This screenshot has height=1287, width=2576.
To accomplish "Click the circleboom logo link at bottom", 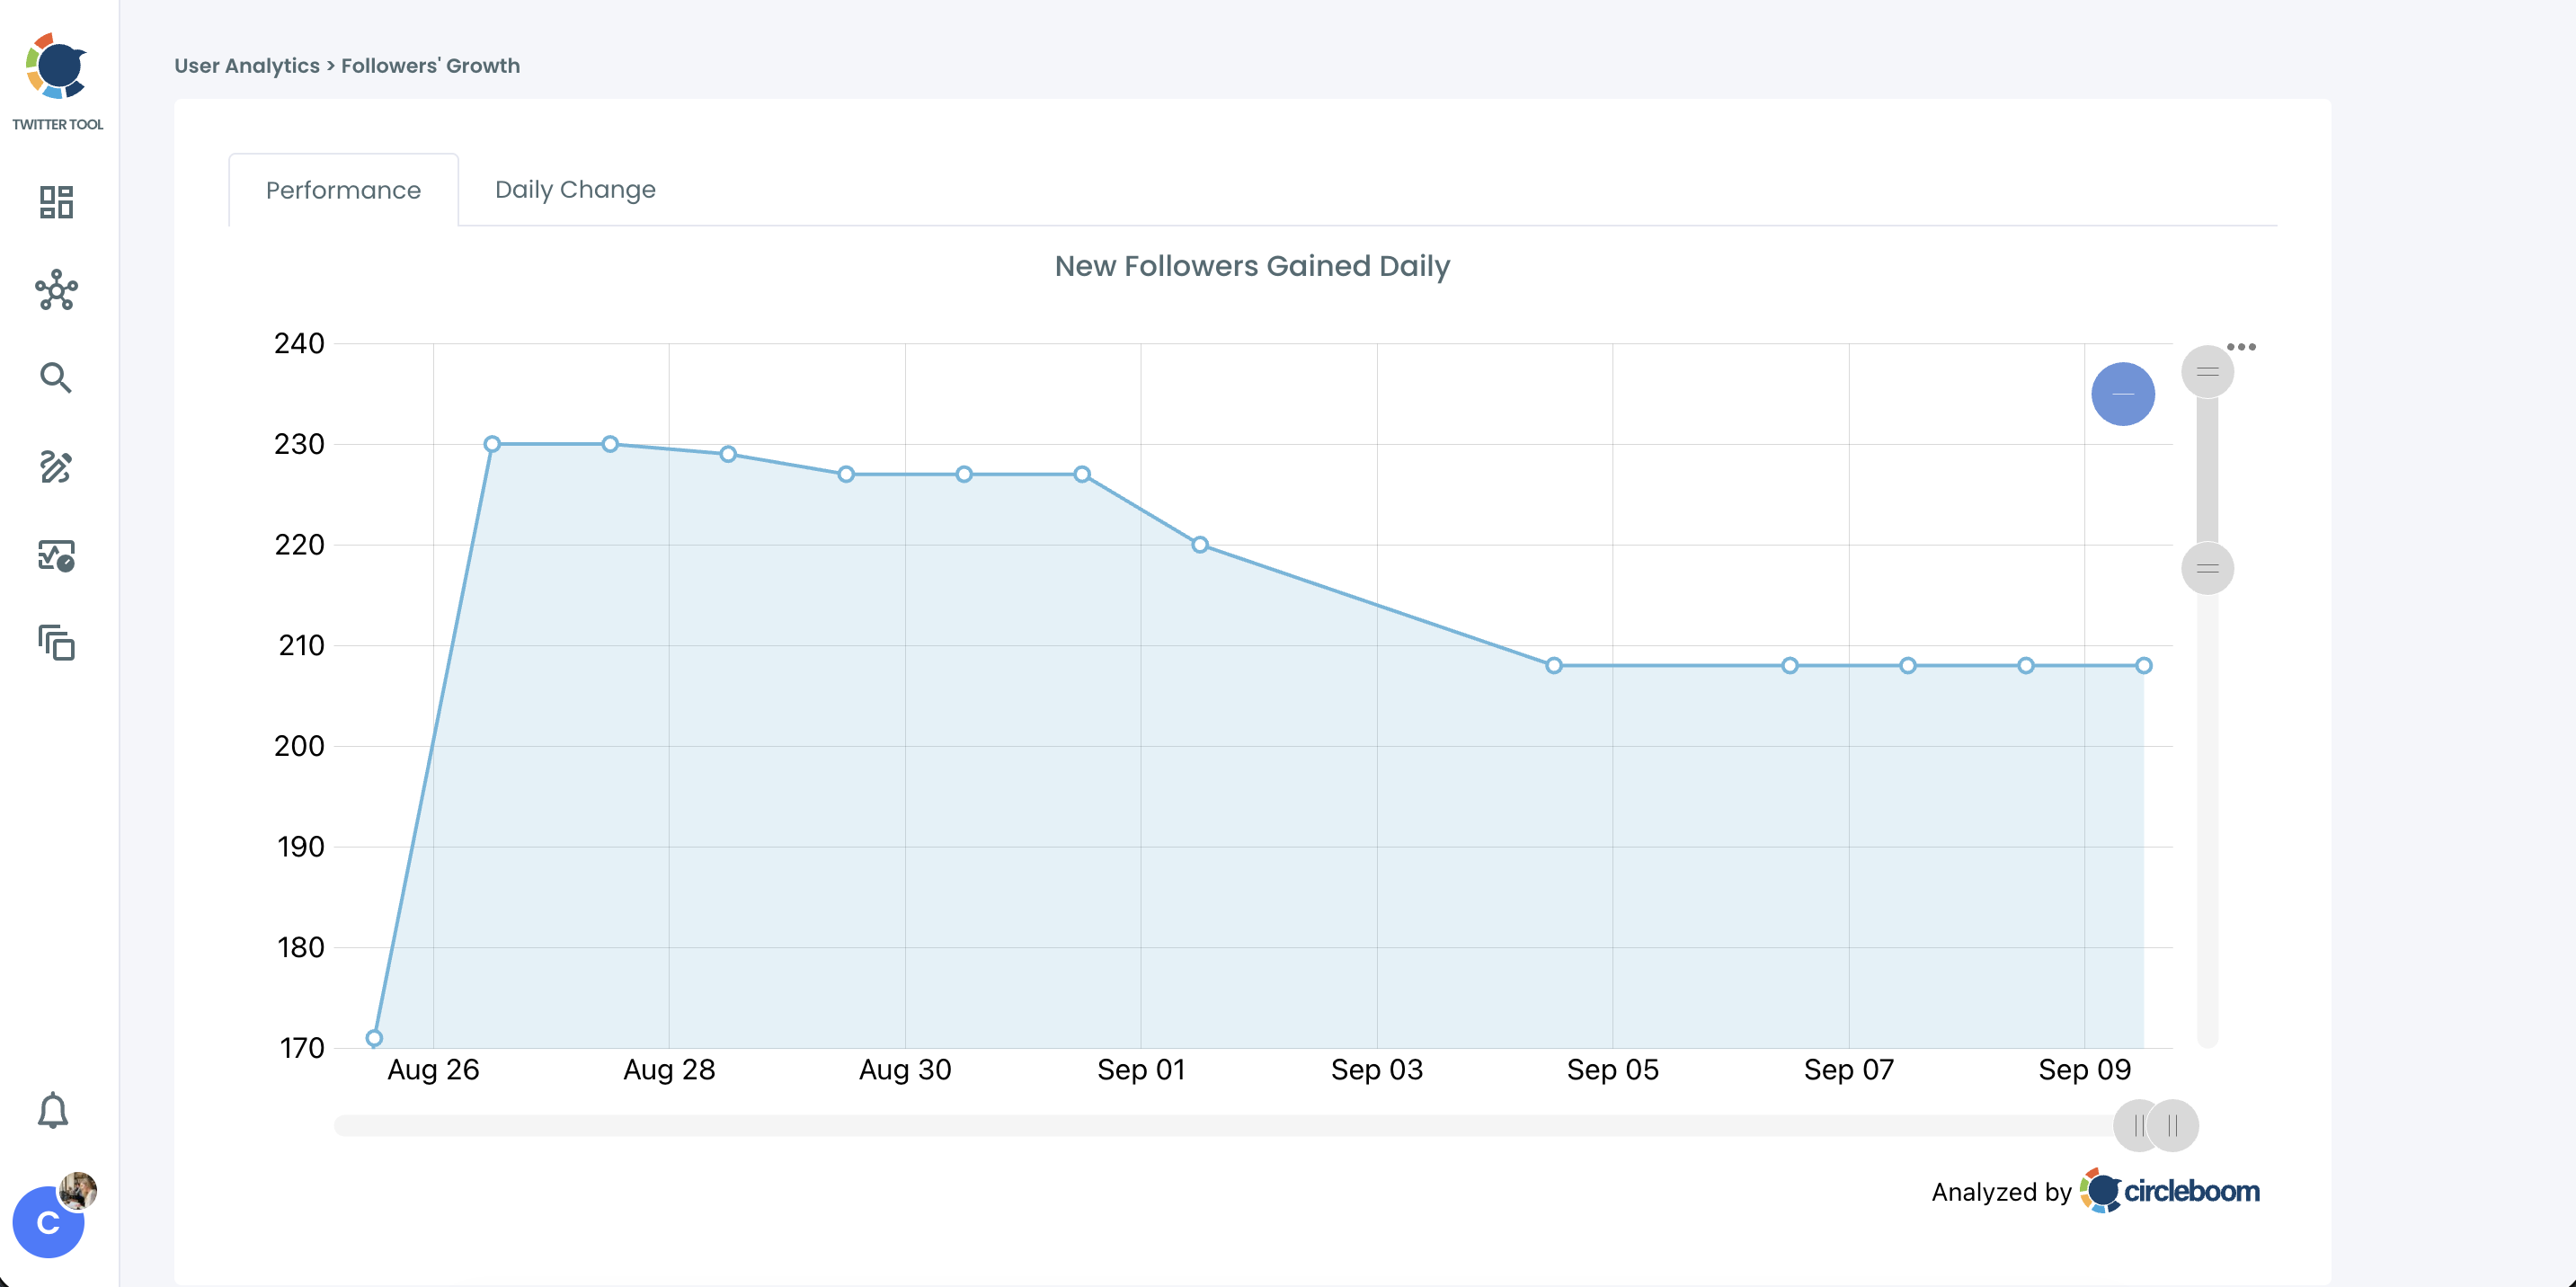I will click(2169, 1191).
